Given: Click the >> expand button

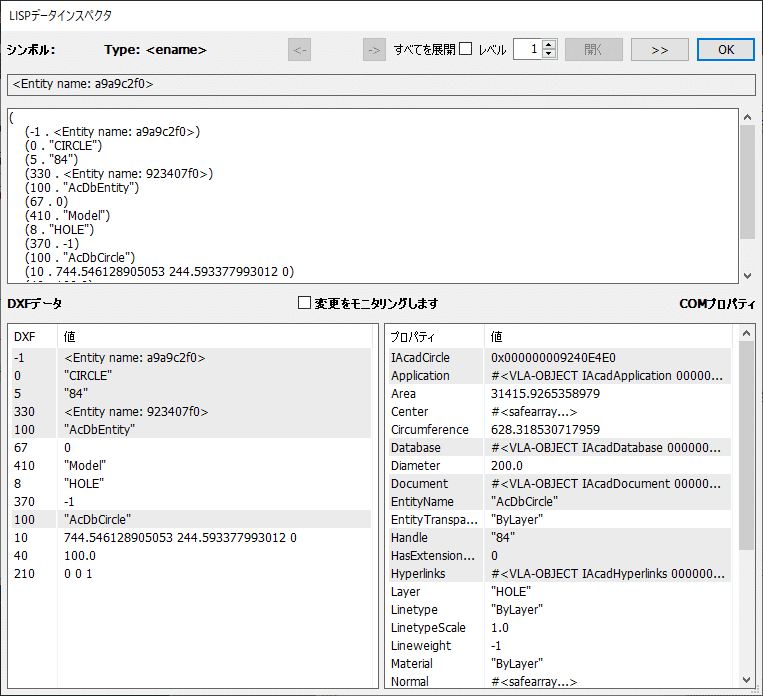Looking at the screenshot, I should [659, 50].
